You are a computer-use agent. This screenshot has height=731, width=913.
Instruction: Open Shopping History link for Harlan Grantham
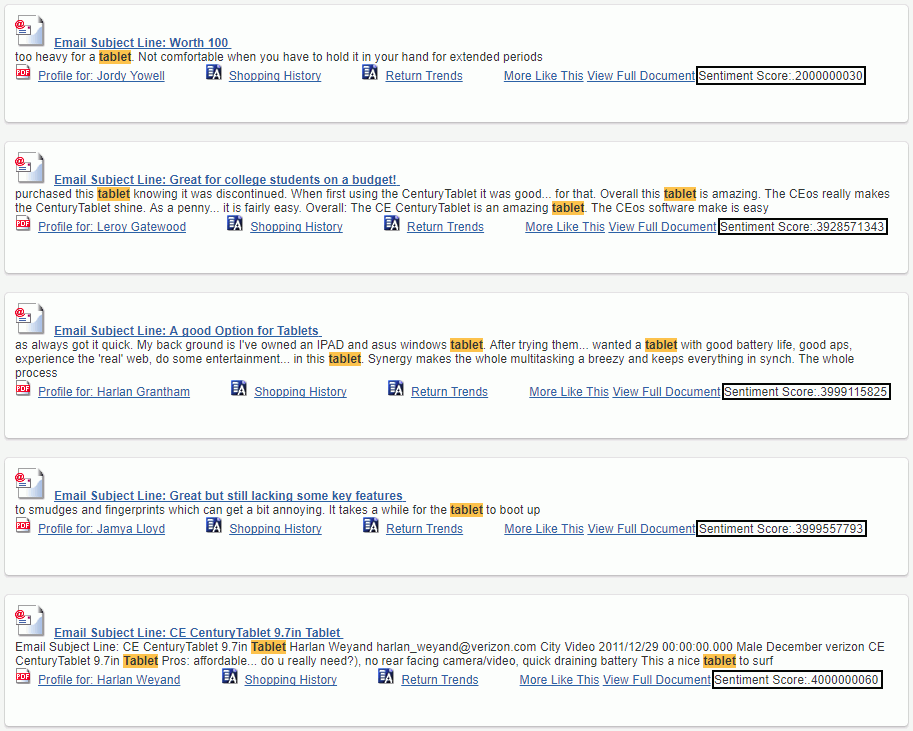pyautogui.click(x=300, y=391)
